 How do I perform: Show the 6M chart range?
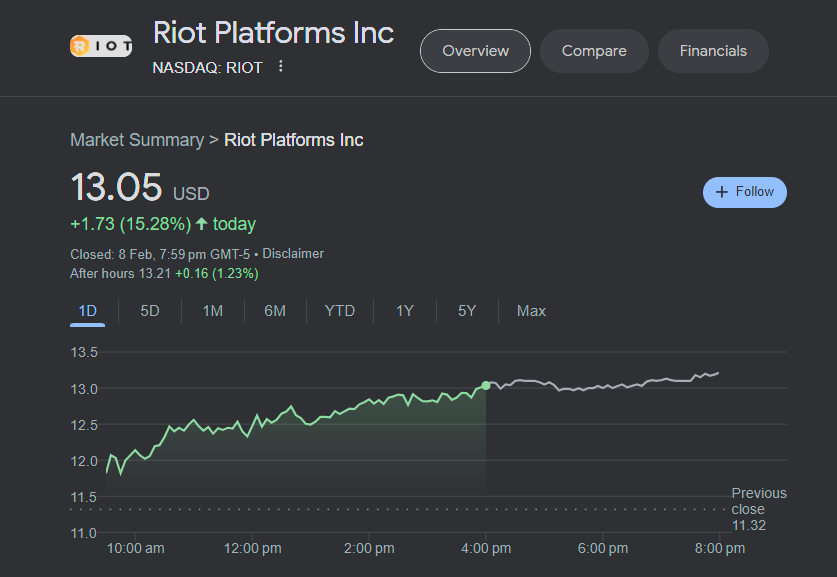(275, 311)
